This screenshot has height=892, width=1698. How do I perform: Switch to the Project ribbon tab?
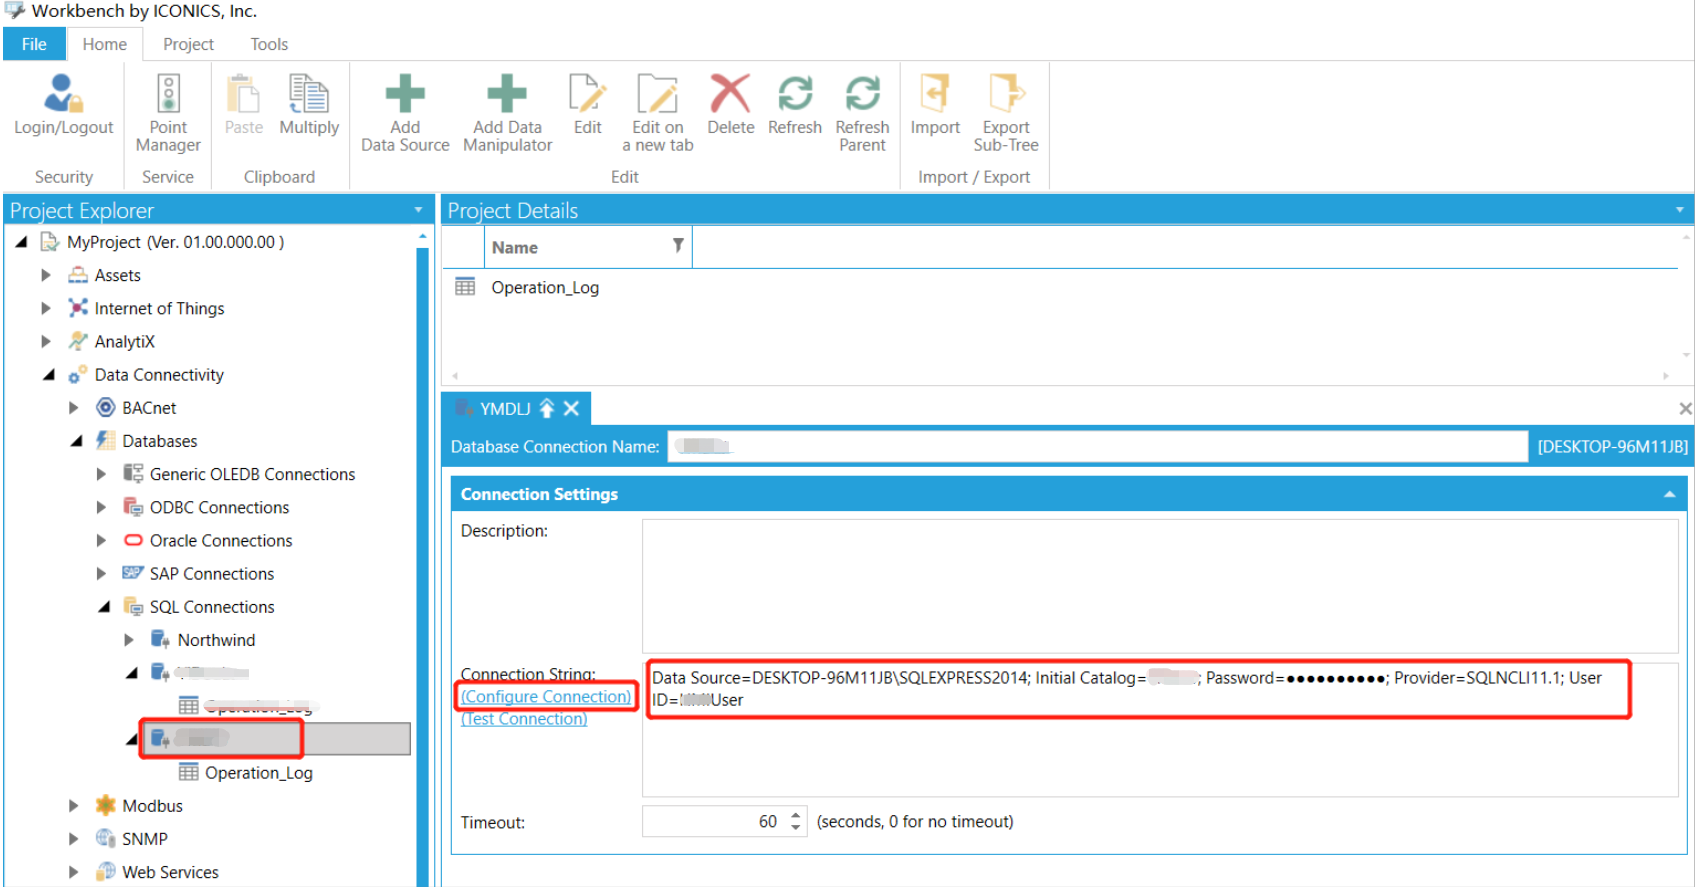(x=188, y=44)
